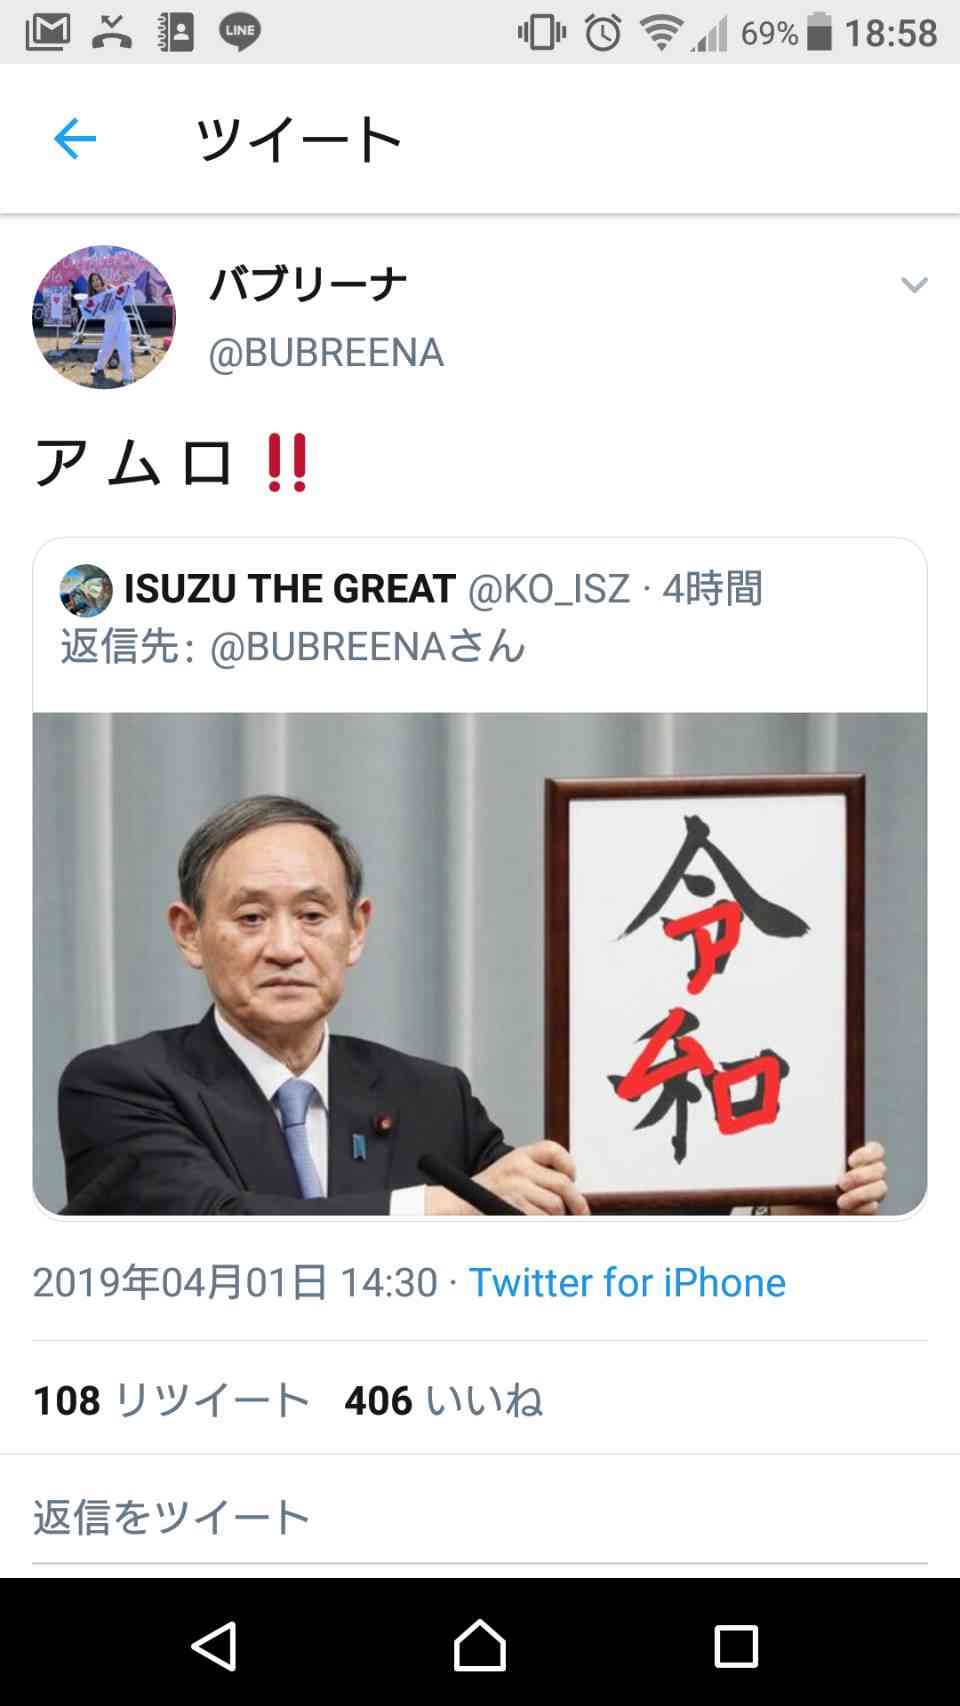Open the LINE notification icon
This screenshot has height=1706, width=960.
point(240,33)
